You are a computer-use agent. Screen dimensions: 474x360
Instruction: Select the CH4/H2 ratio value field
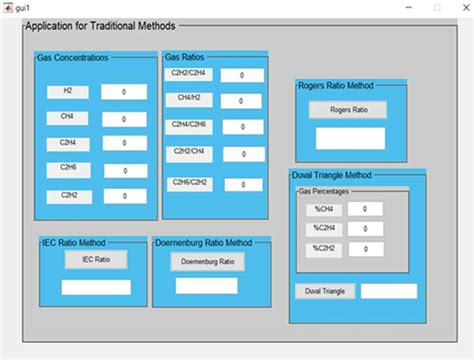click(241, 101)
